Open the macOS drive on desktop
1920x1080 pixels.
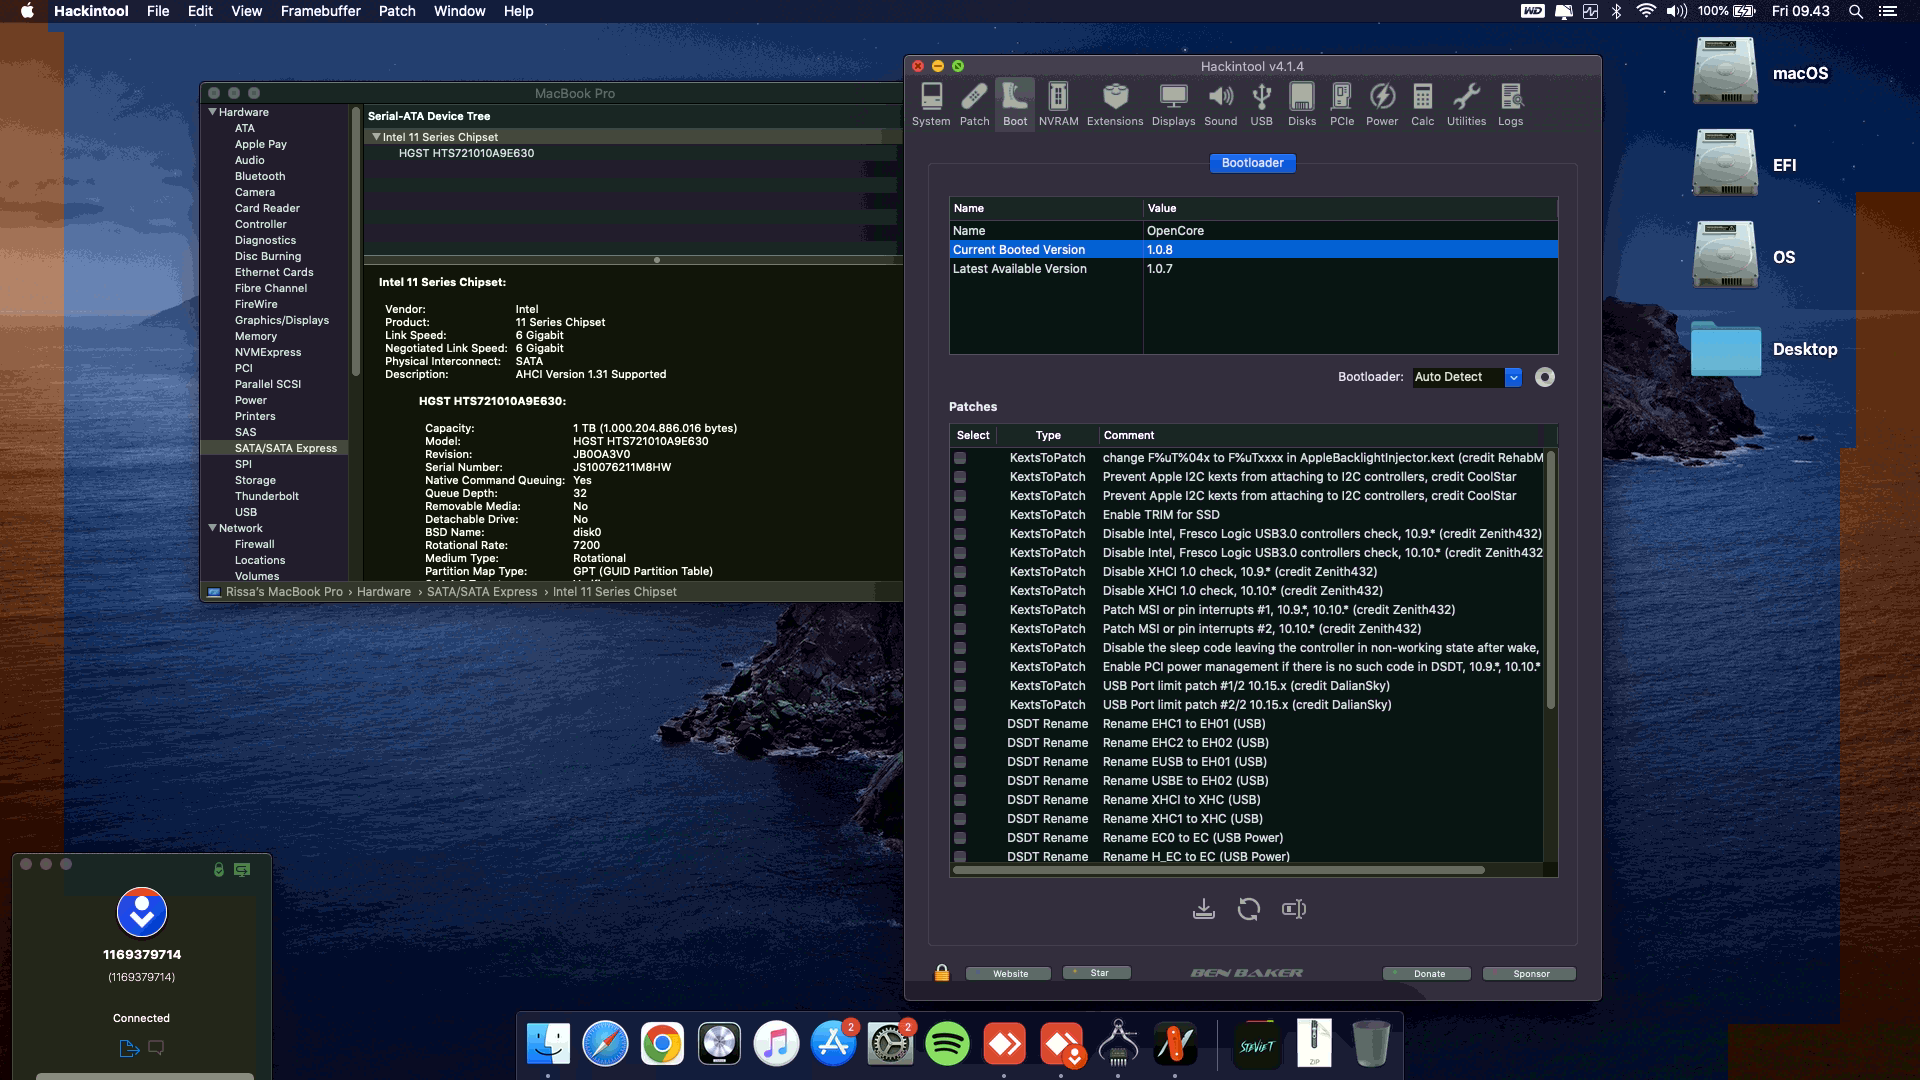pos(1724,71)
